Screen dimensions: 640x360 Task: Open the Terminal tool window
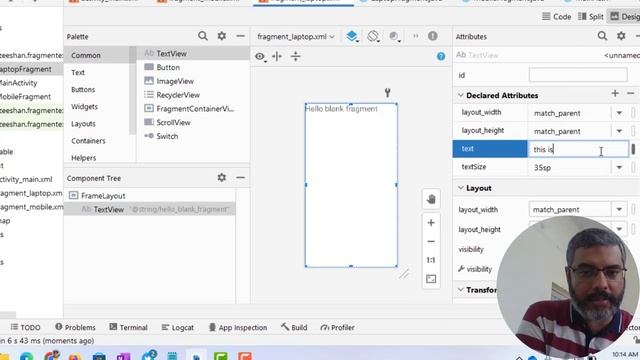tap(128, 327)
